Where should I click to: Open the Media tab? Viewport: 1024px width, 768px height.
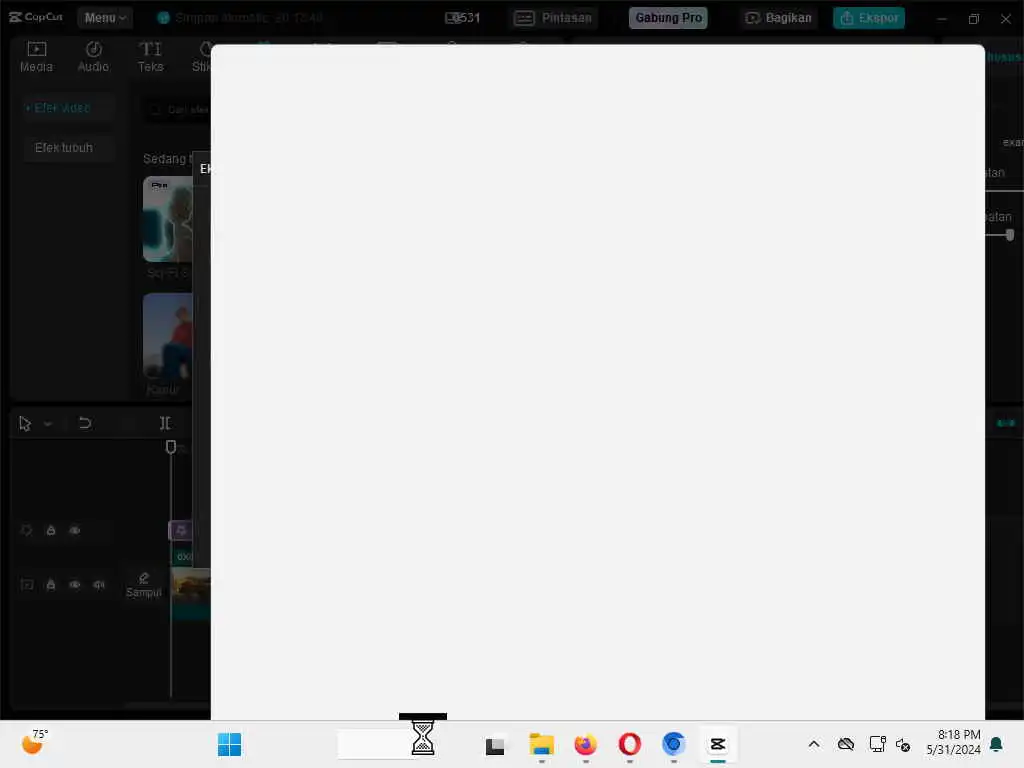point(37,57)
